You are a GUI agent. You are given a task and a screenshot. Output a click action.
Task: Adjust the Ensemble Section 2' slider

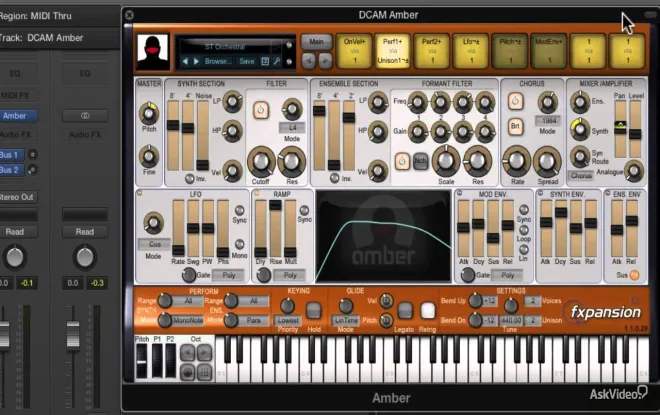point(349,136)
